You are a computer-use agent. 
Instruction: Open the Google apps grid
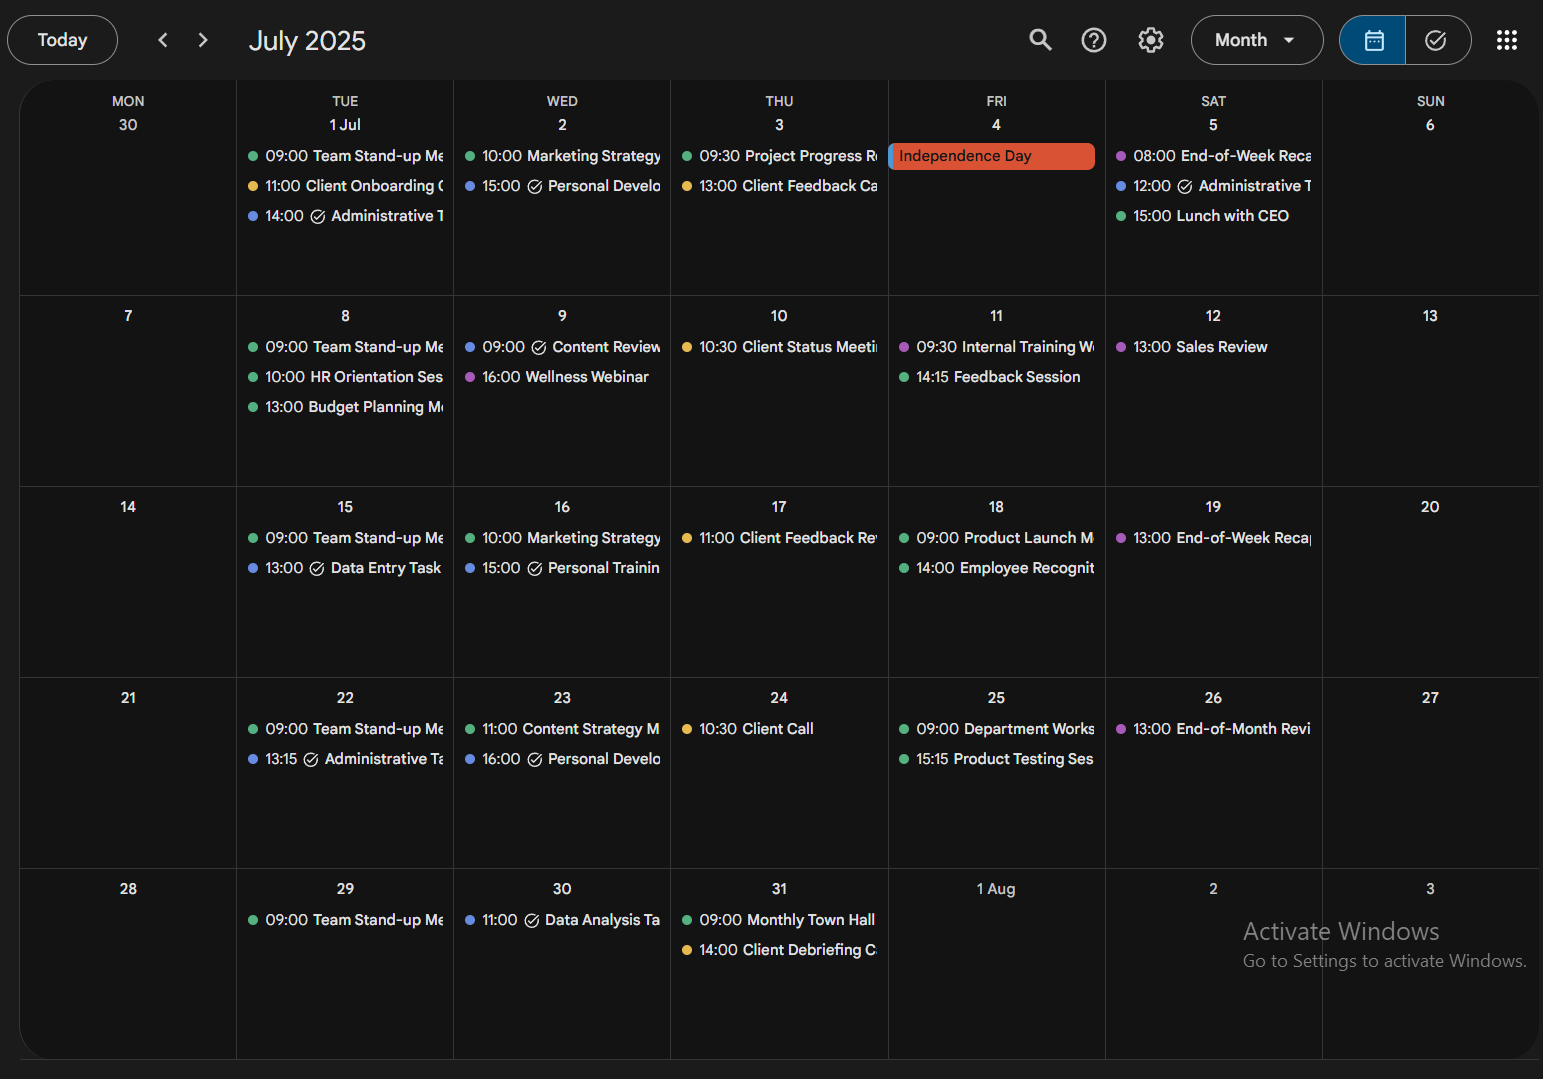1506,40
